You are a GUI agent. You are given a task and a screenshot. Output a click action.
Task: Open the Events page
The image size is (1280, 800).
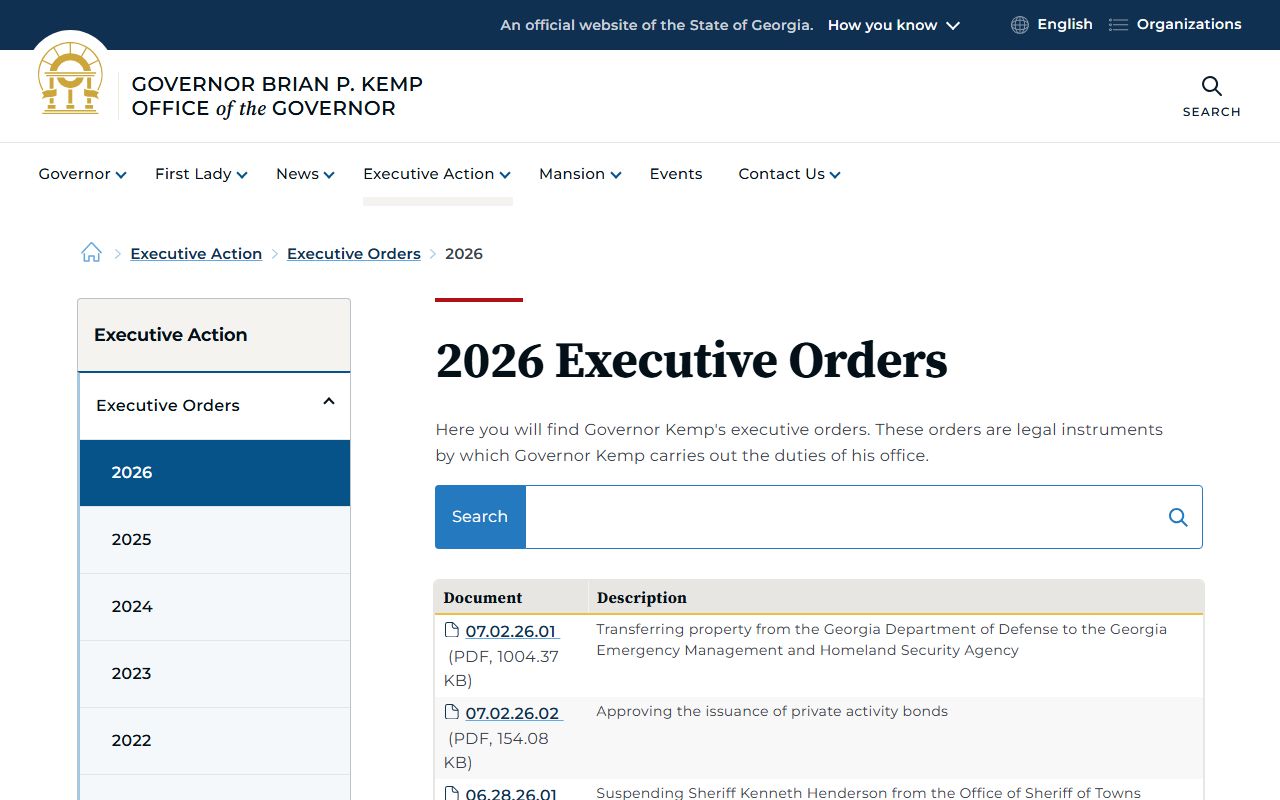click(676, 174)
